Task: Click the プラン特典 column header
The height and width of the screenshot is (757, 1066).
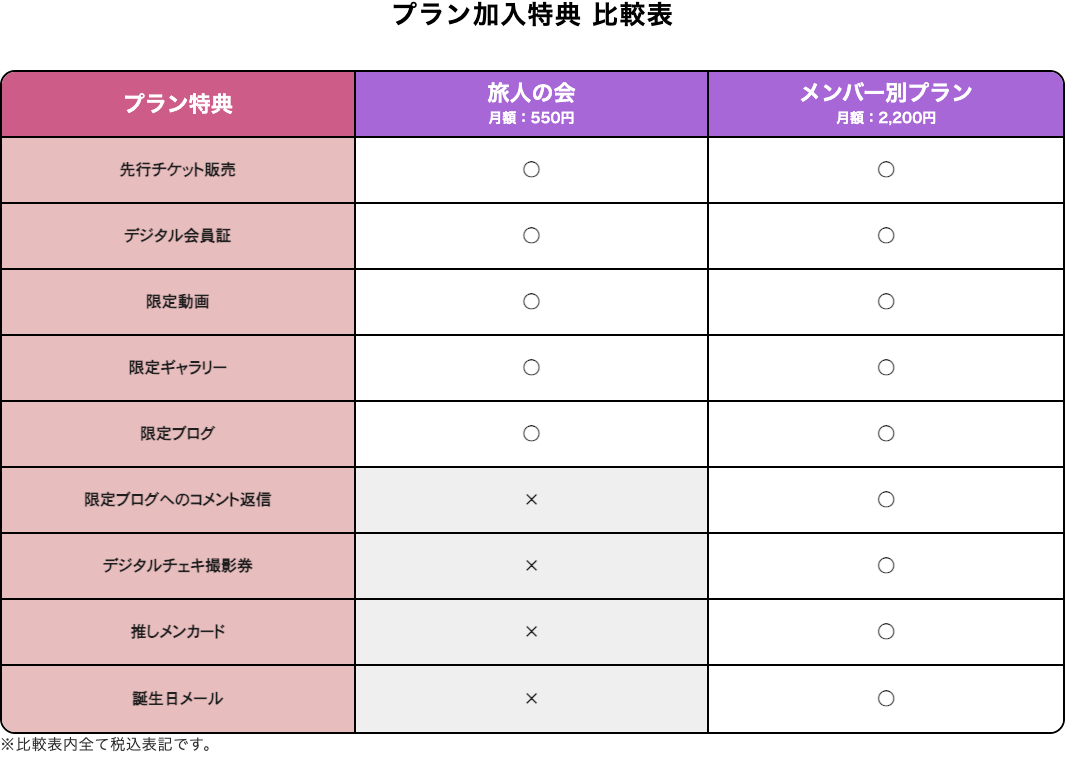Action: pyautogui.click(x=178, y=104)
